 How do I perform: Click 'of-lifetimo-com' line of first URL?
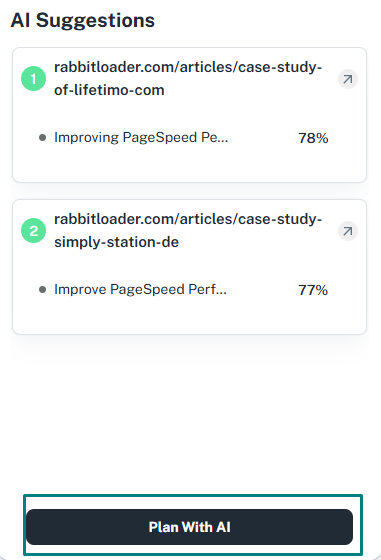click(x=109, y=90)
